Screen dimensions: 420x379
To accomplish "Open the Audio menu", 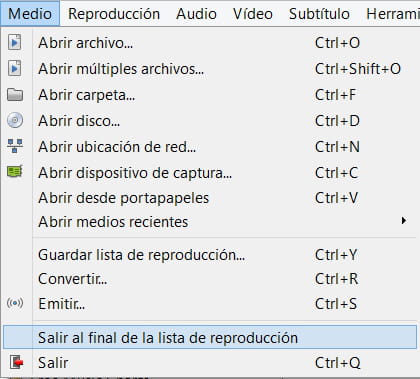I will pos(196,14).
